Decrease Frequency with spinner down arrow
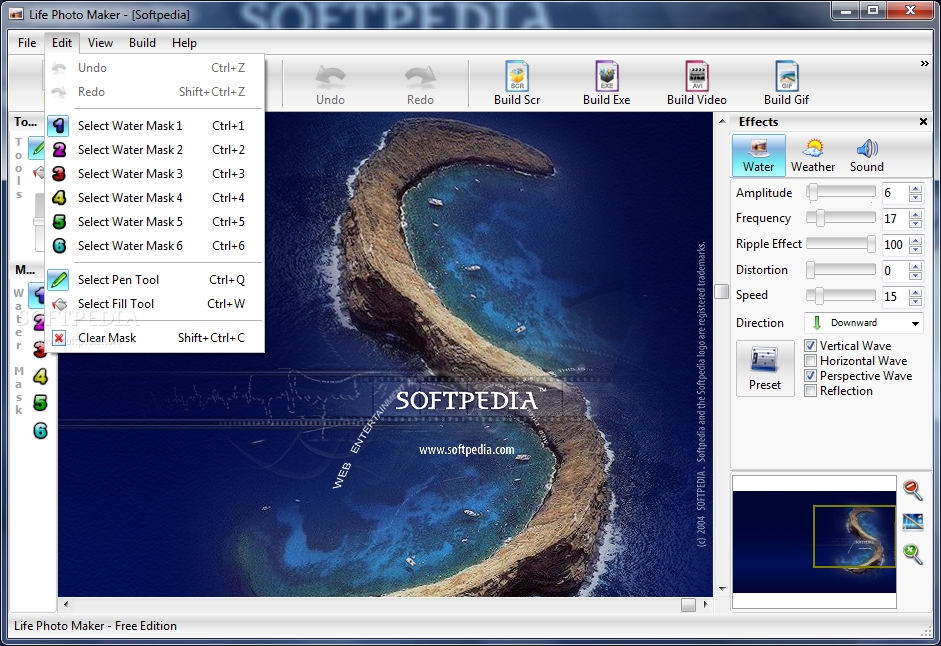 [915, 223]
